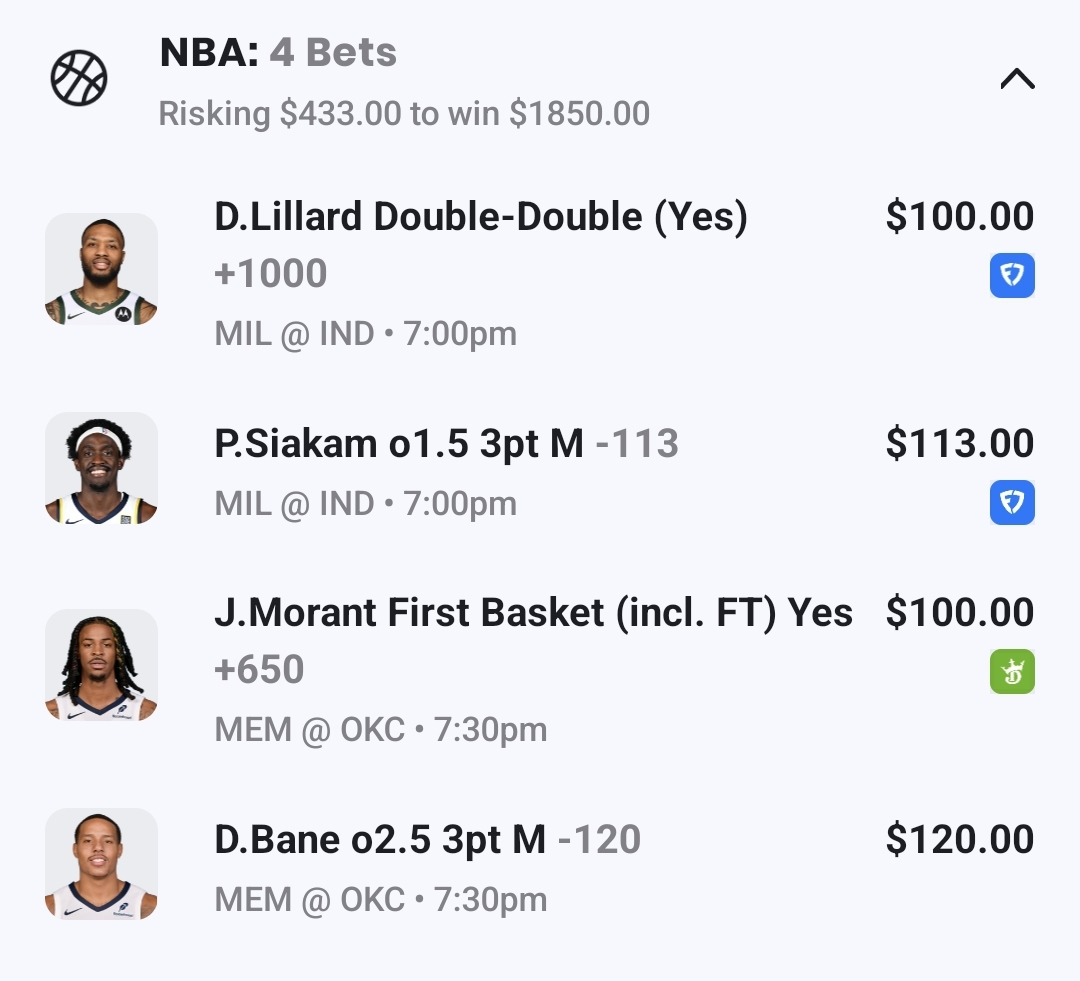The image size is (1080, 981).
Task: Open D.Bane o2.5 3pt M bet
Action: 380,840
